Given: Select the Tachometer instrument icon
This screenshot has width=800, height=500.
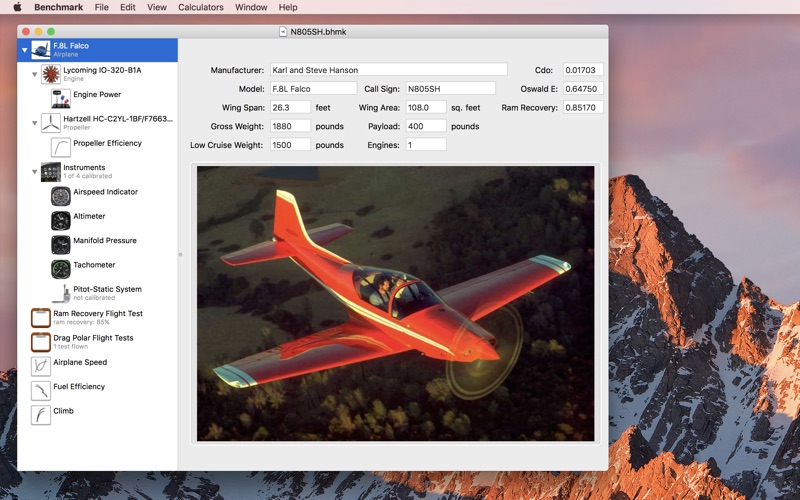Looking at the screenshot, I should point(61,269).
